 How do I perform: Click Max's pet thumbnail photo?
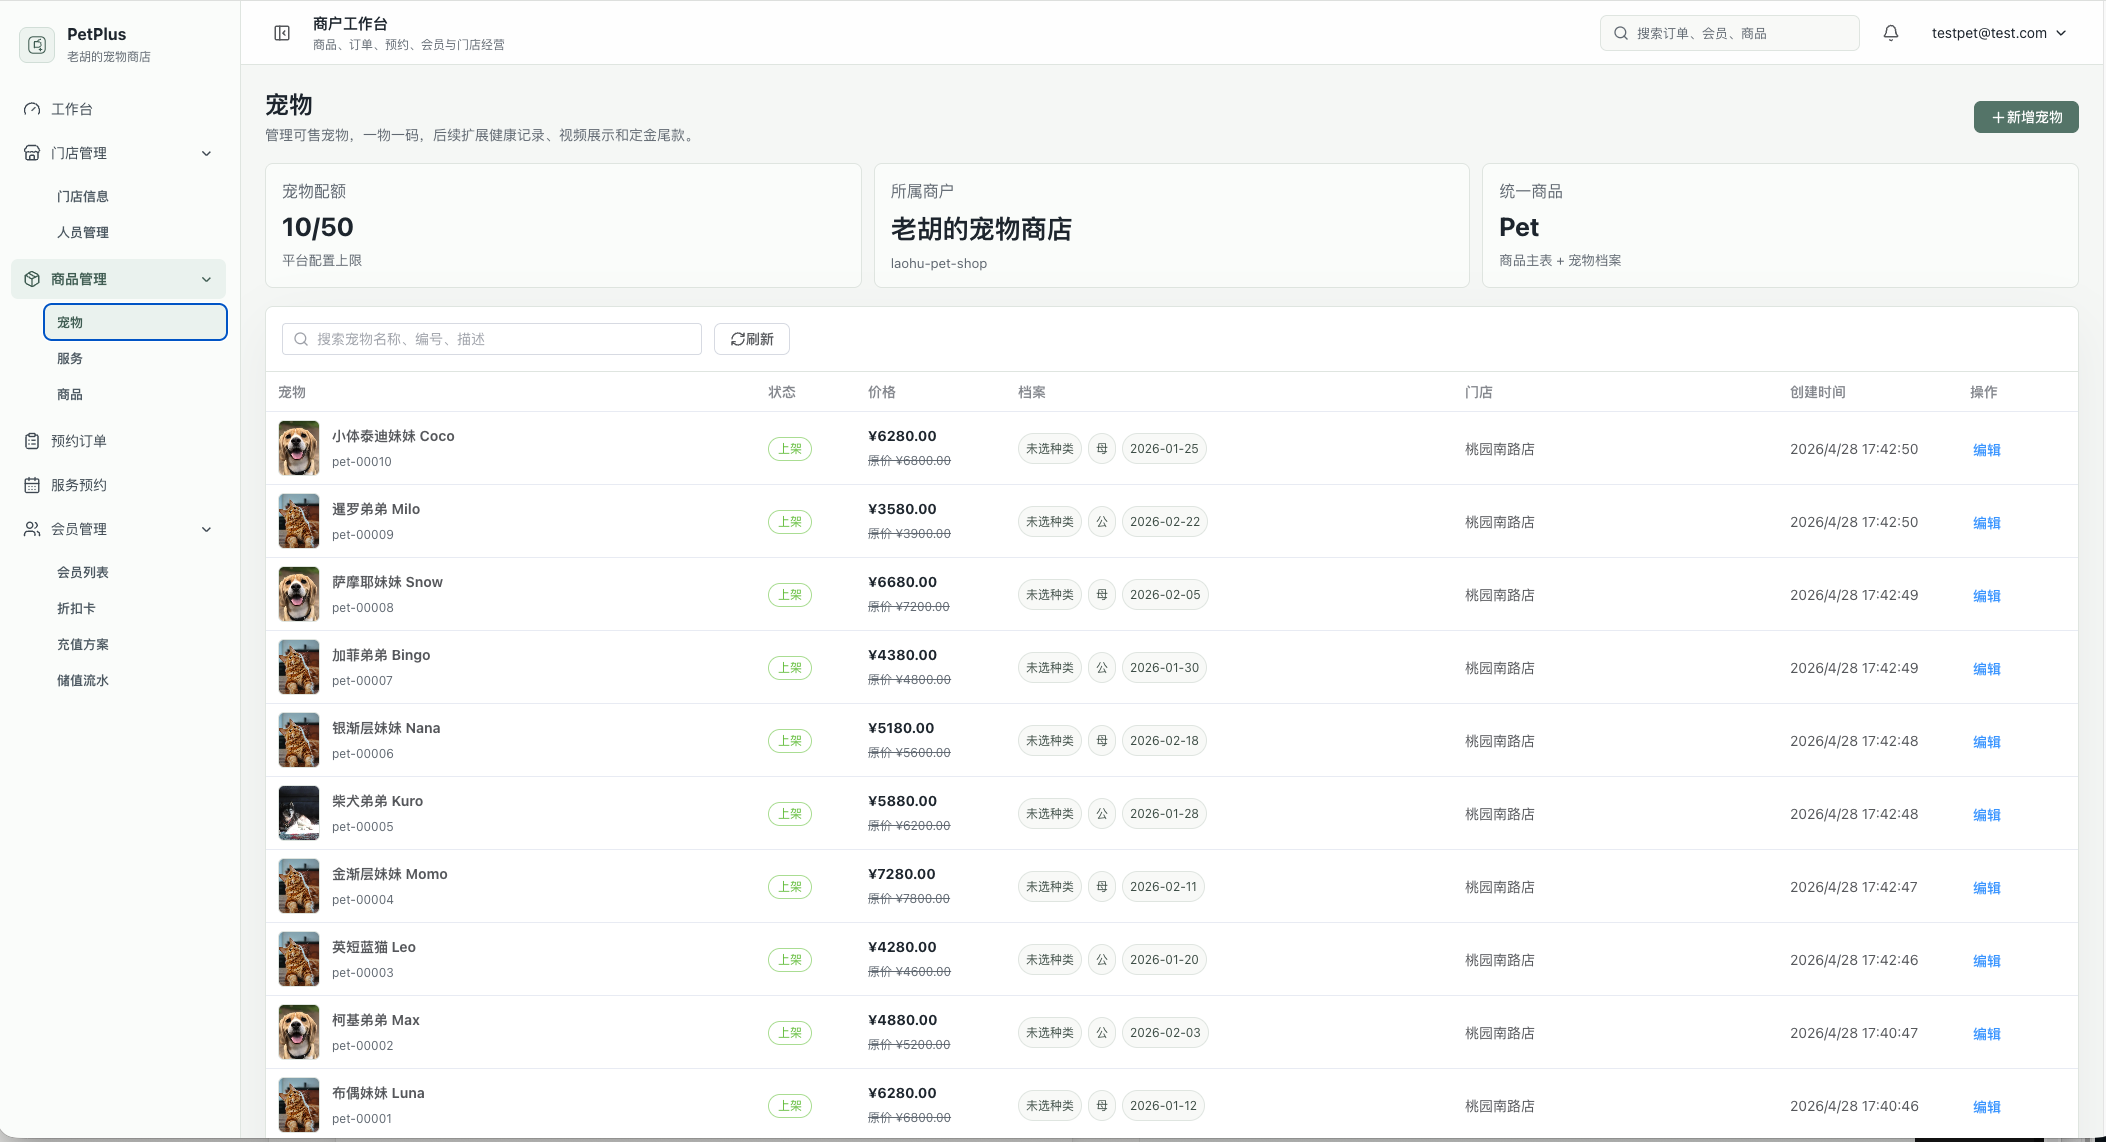pyautogui.click(x=299, y=1032)
